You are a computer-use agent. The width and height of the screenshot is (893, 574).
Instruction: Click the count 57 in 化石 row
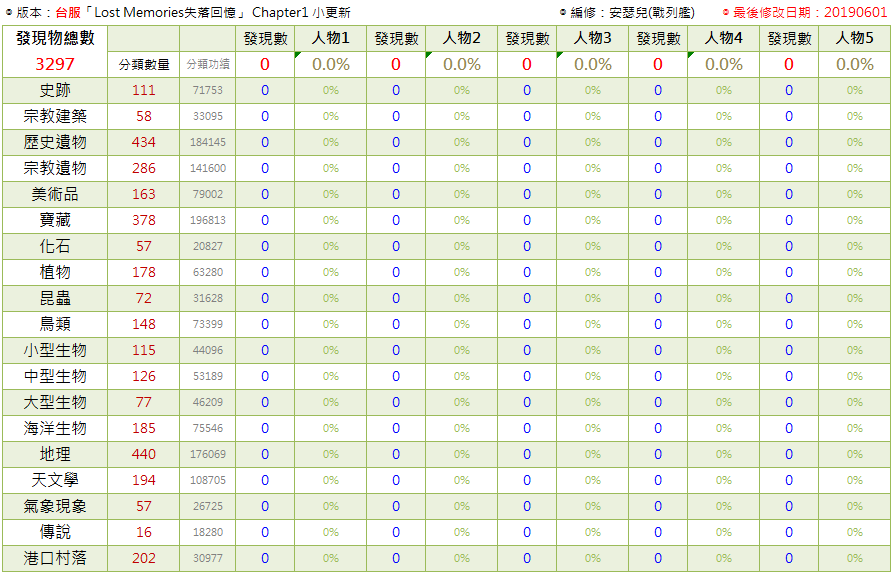(144, 247)
